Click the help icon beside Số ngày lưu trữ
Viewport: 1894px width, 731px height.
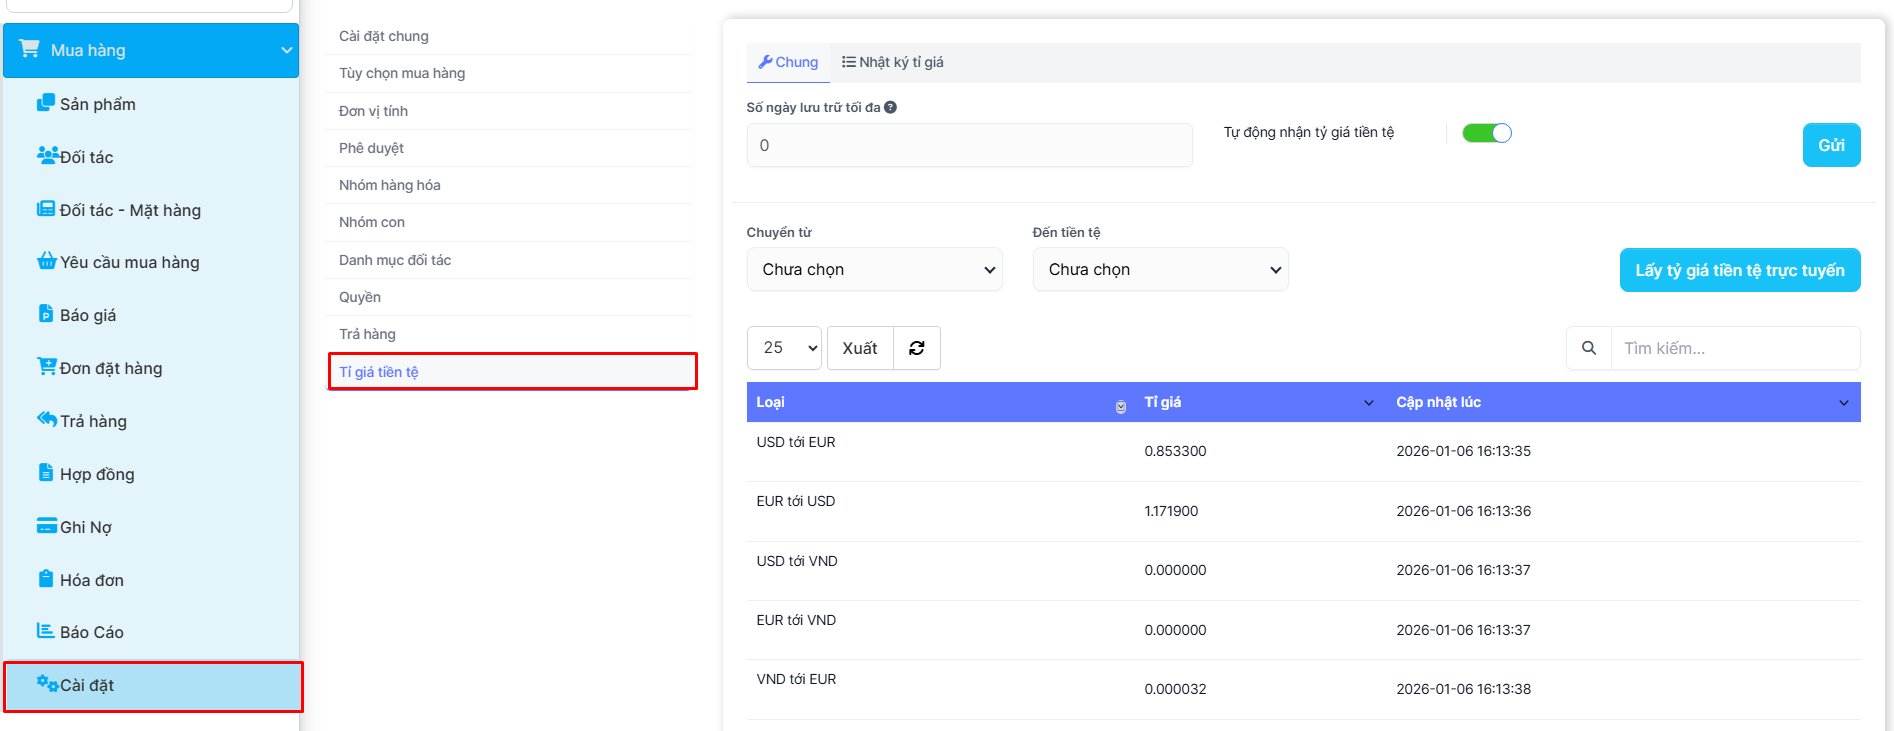point(890,108)
